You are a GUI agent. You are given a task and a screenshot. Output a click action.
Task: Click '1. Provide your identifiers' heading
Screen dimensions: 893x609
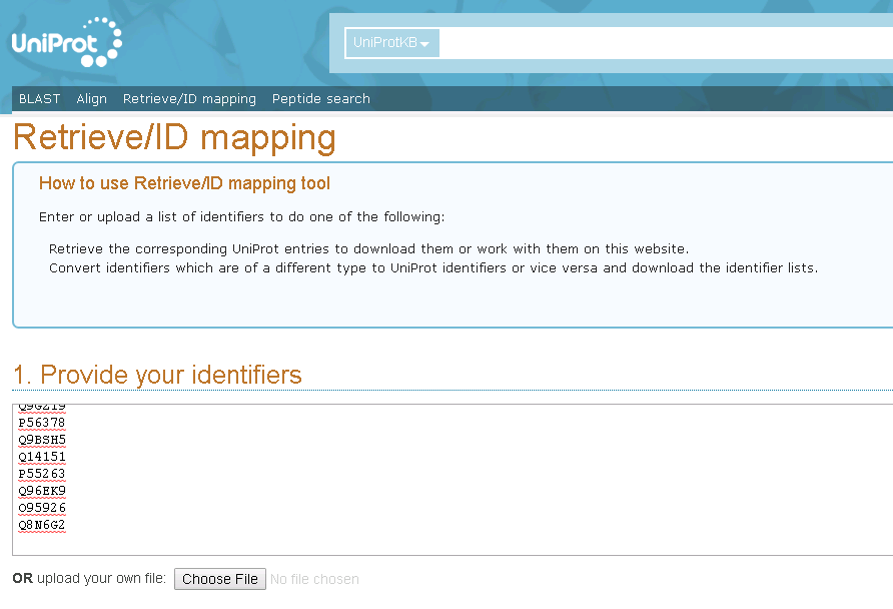click(x=157, y=375)
